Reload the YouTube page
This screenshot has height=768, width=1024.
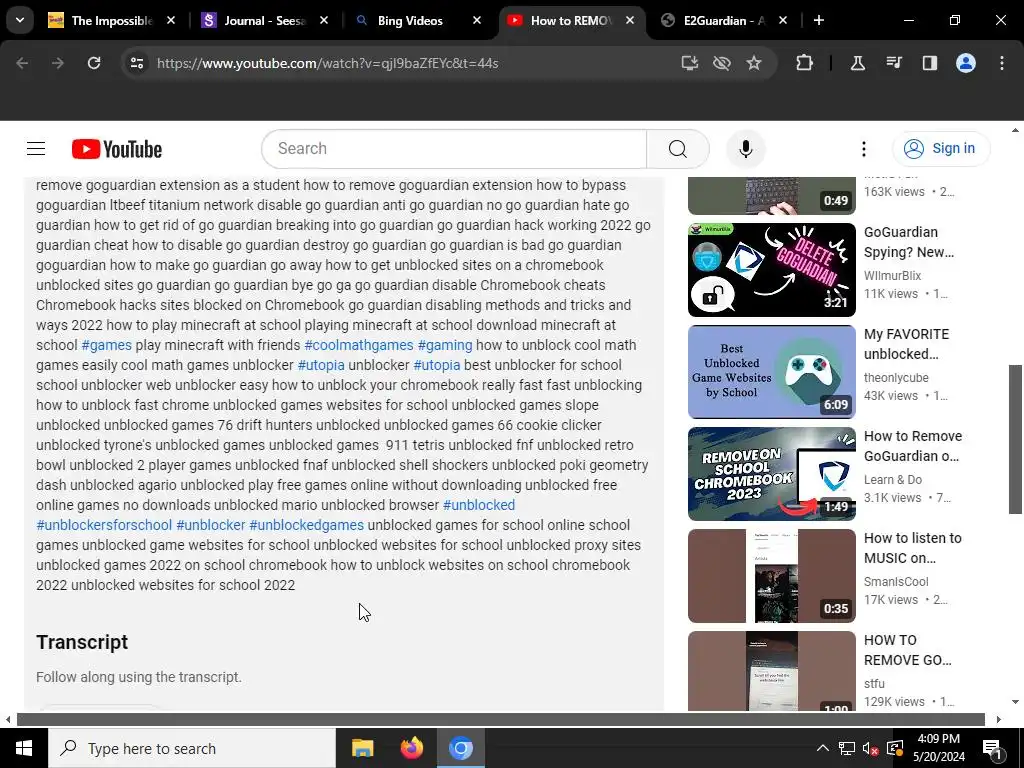tap(94, 63)
